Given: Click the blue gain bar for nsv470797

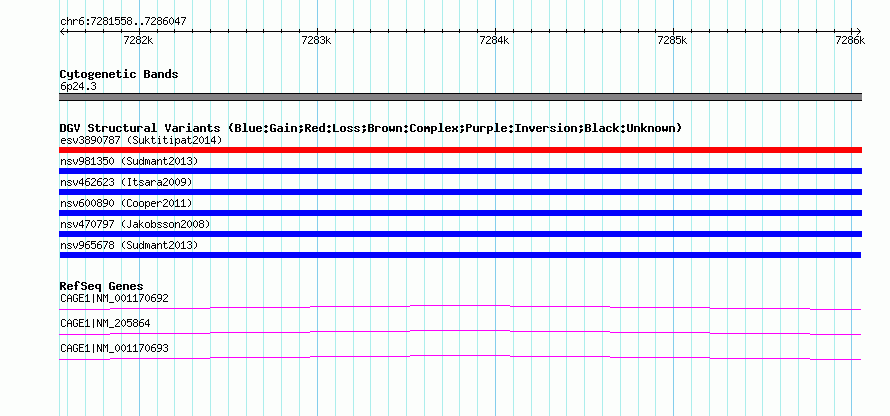Looking at the screenshot, I should point(460,234).
